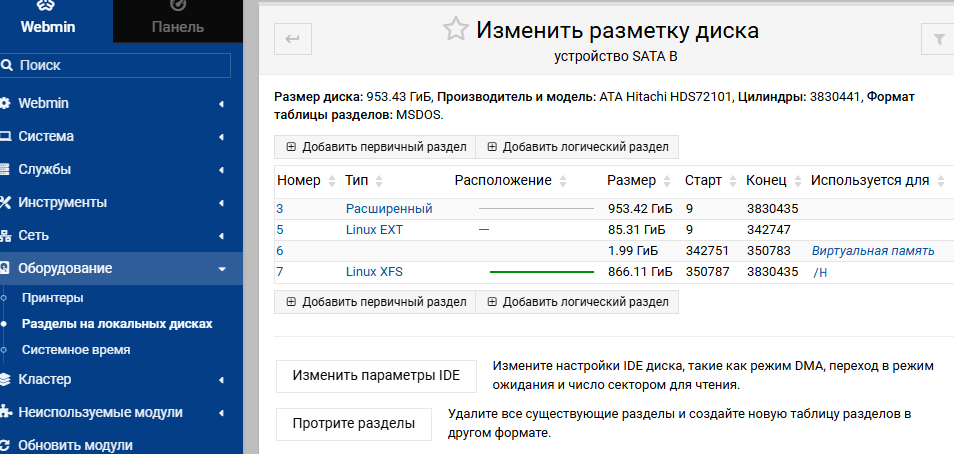
Task: Click Изменить параметры IDE button
Action: [x=376, y=376]
